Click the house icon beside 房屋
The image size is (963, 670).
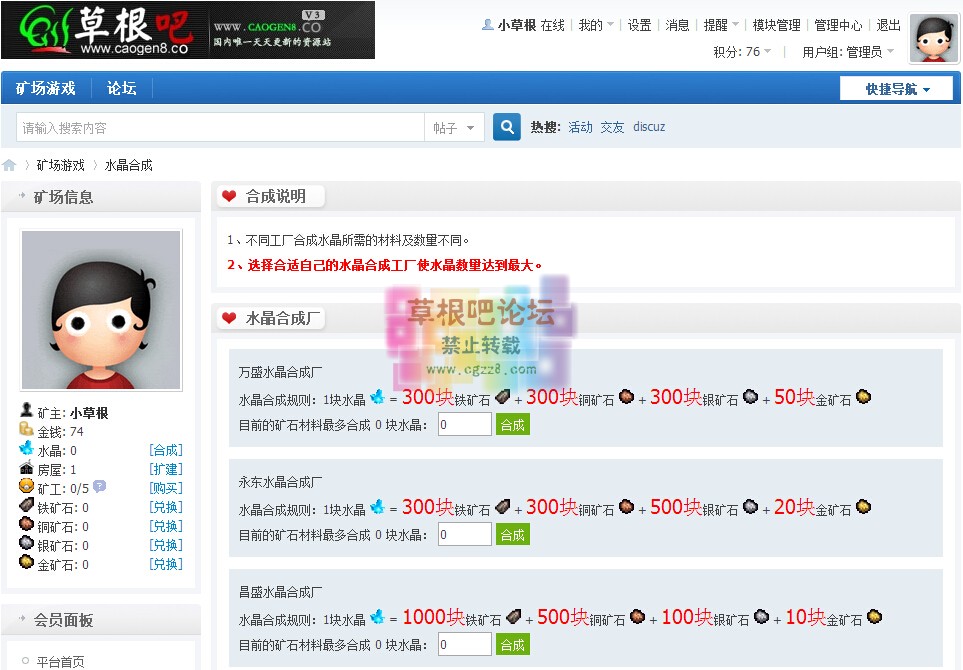coord(26,468)
